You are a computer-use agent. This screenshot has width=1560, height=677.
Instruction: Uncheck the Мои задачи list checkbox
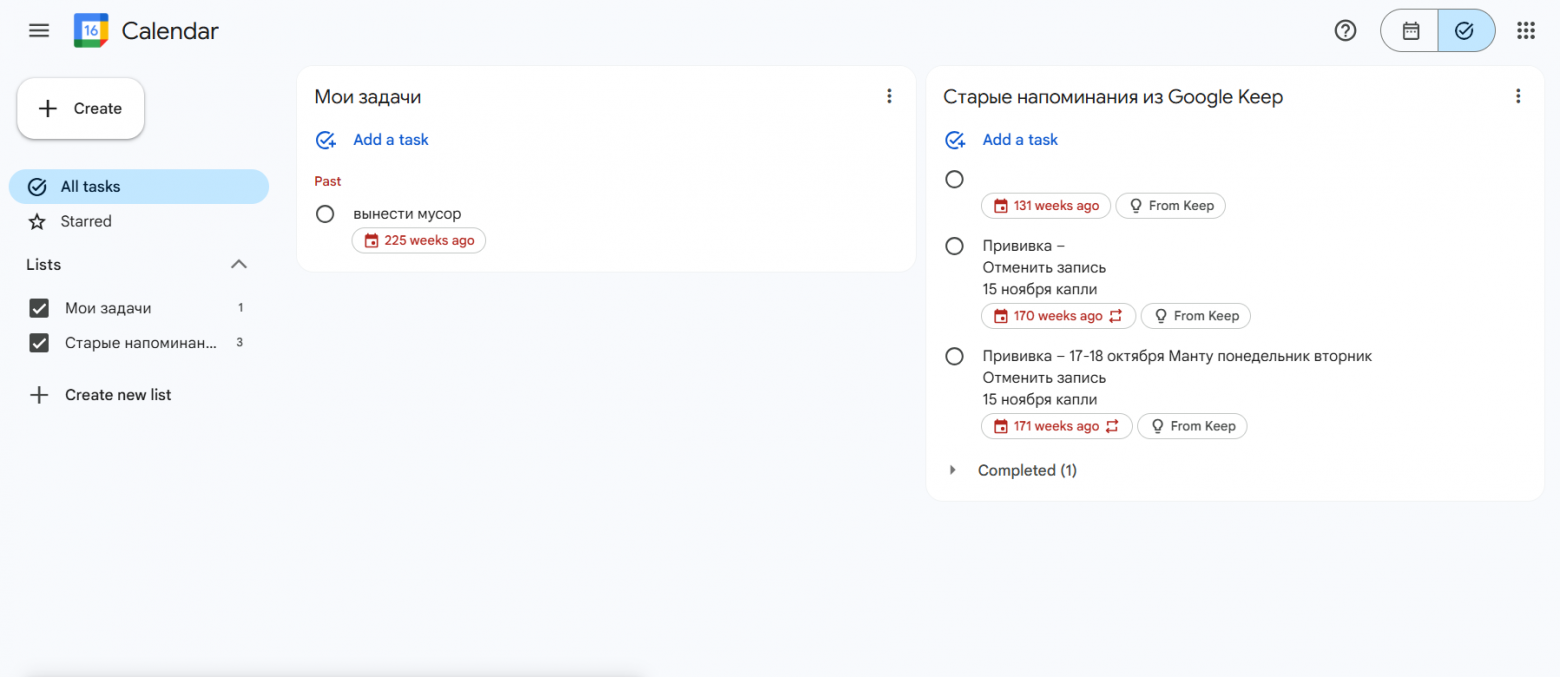(40, 308)
